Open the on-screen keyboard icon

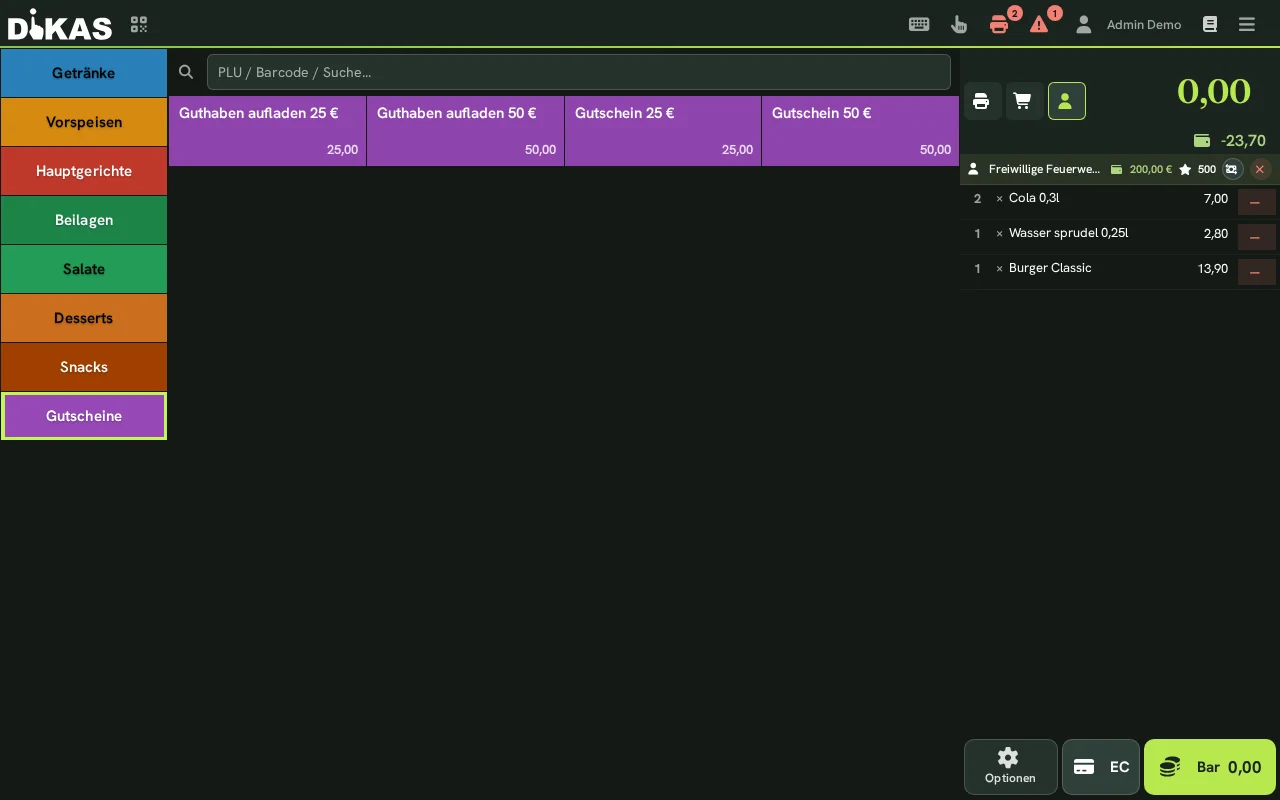pos(919,24)
